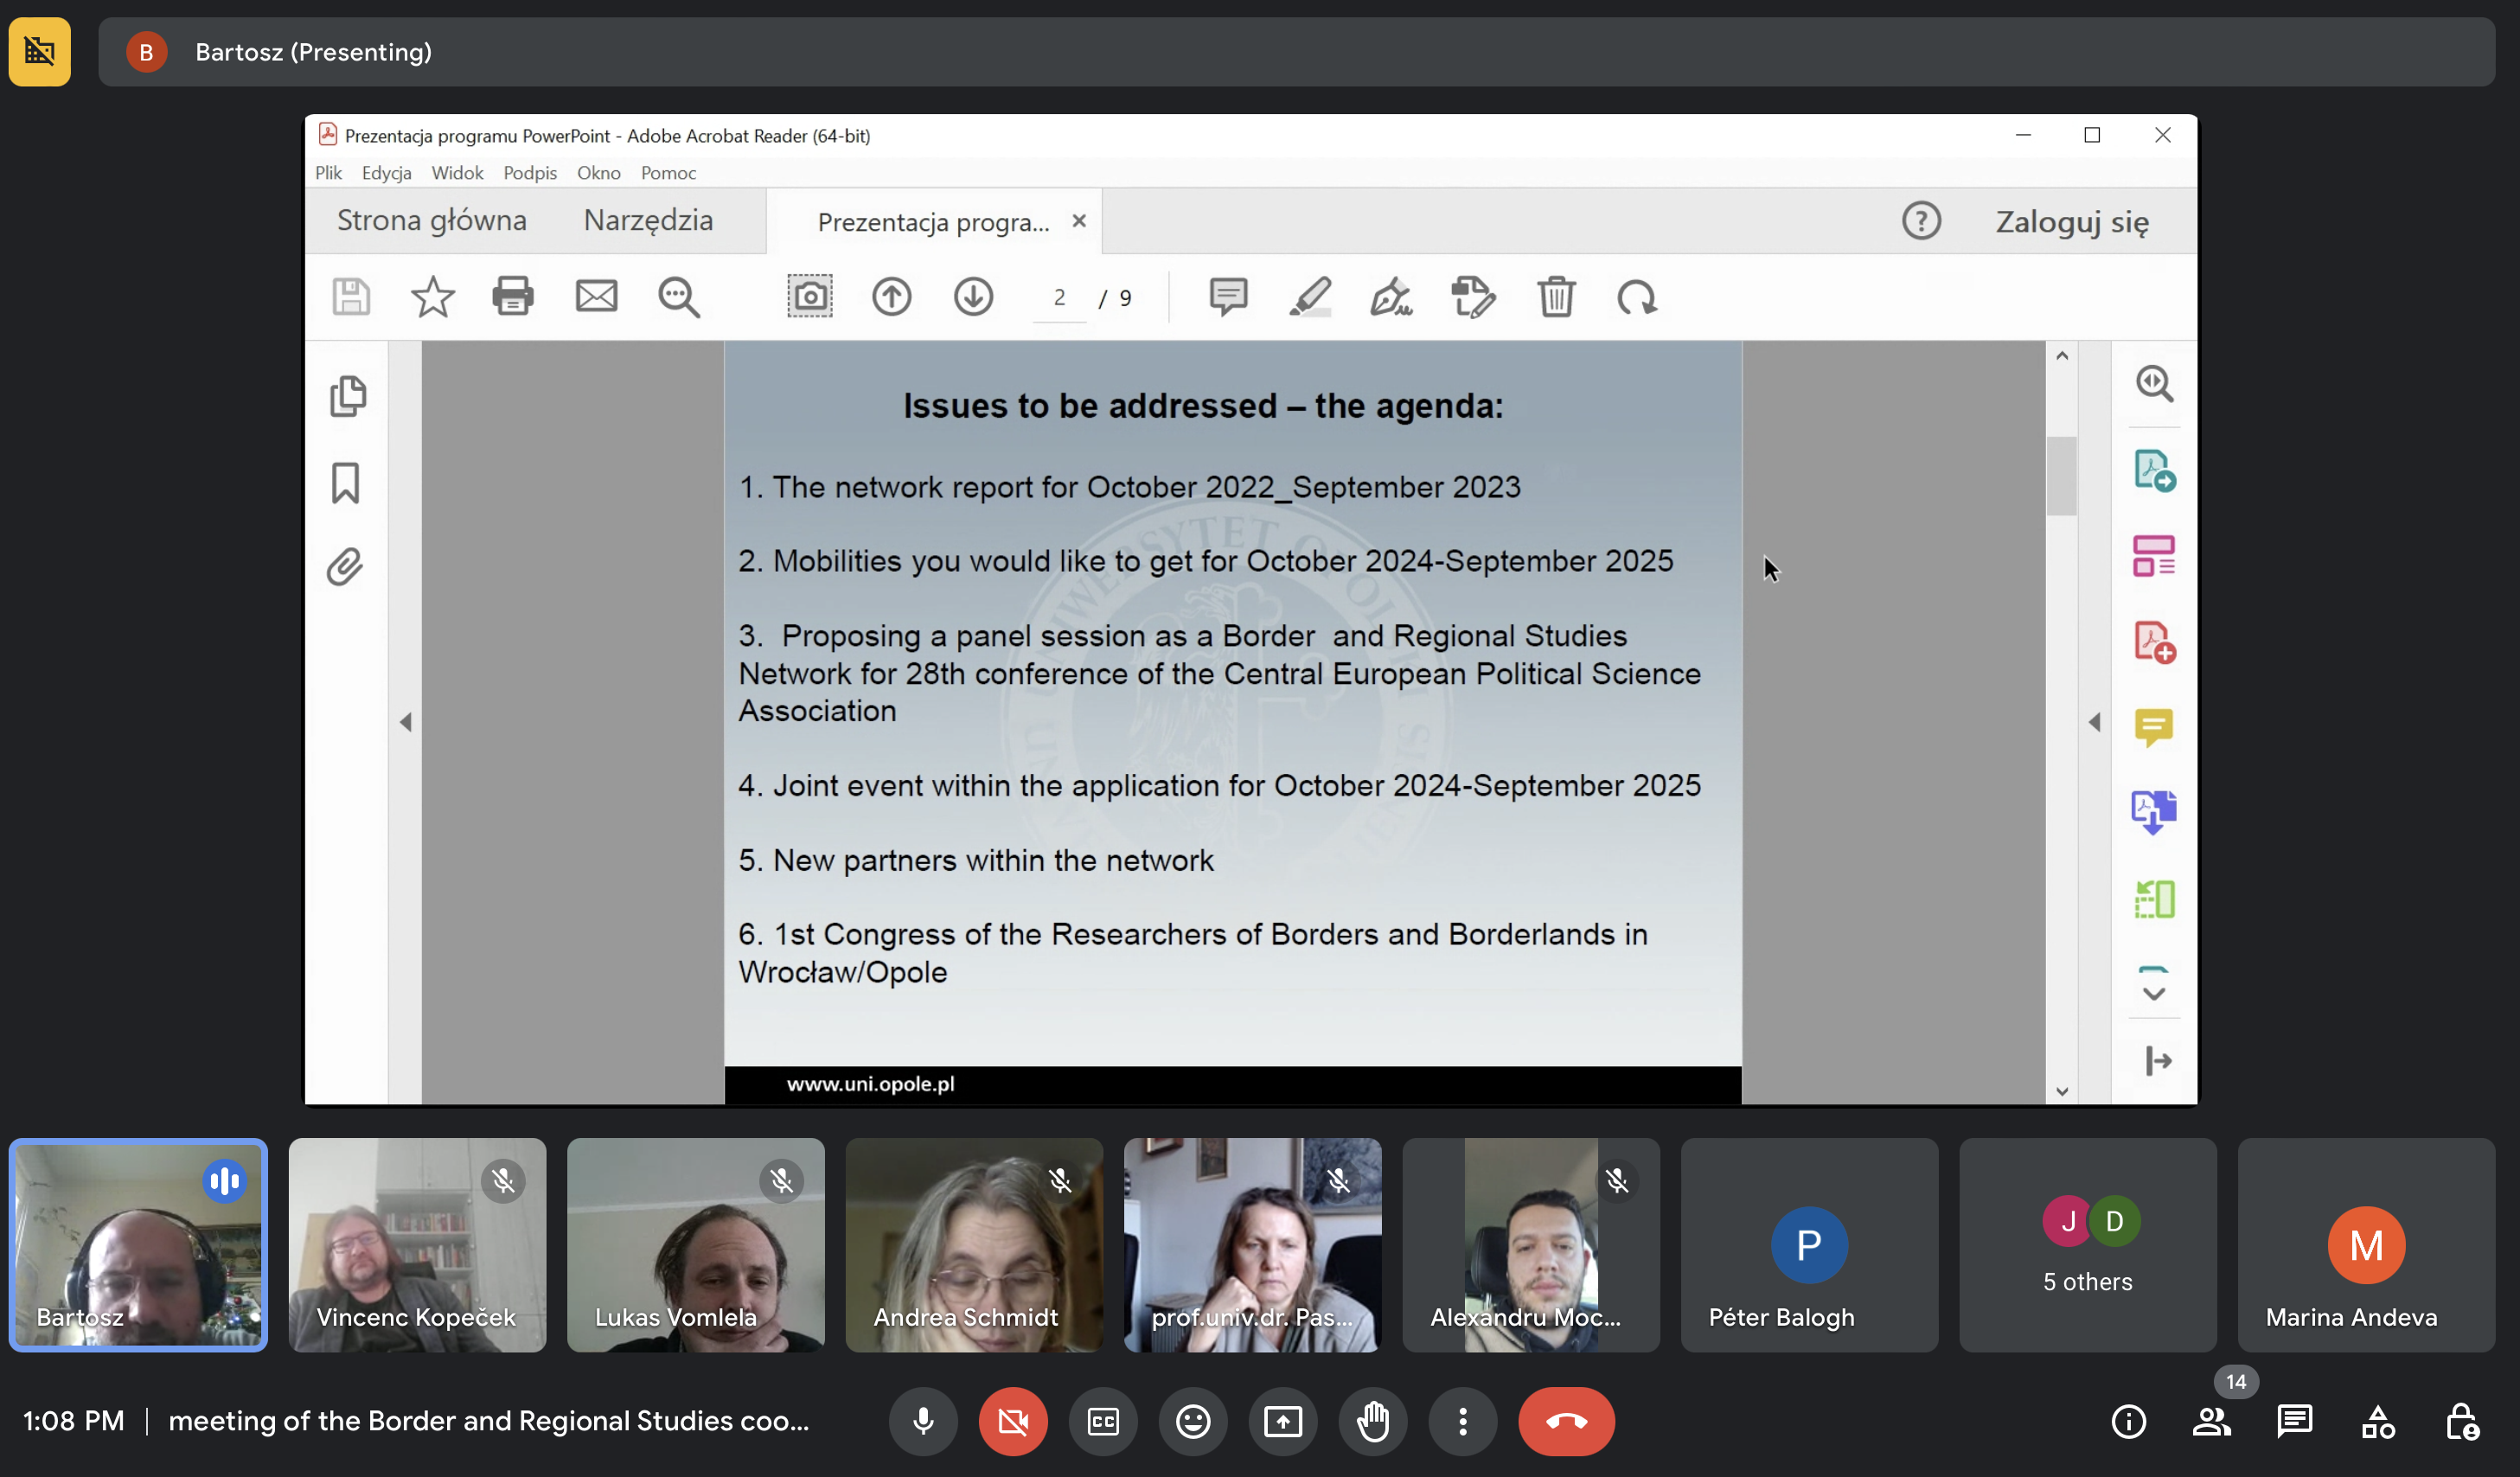2520x1477 pixels.
Task: Add file to starred with star icon
Action: 432,297
